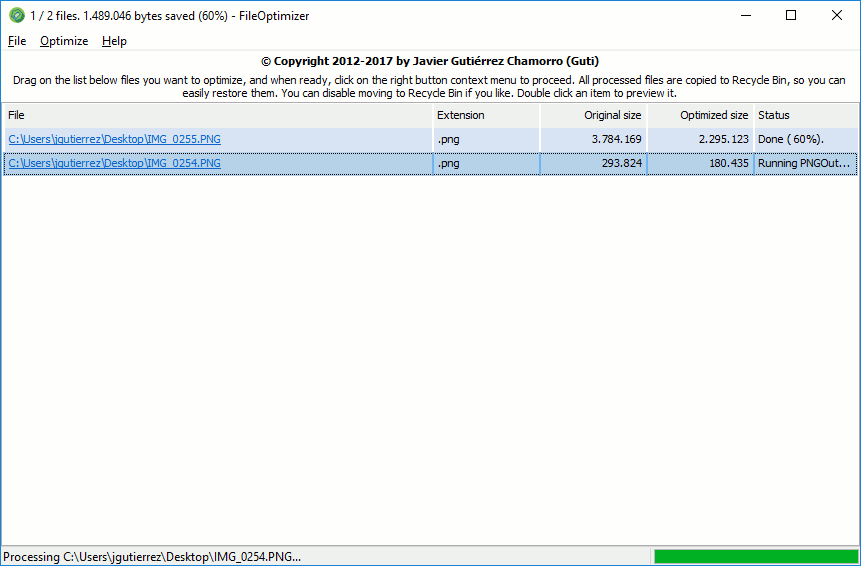Maximize the FileOptimizer window

(791, 15)
